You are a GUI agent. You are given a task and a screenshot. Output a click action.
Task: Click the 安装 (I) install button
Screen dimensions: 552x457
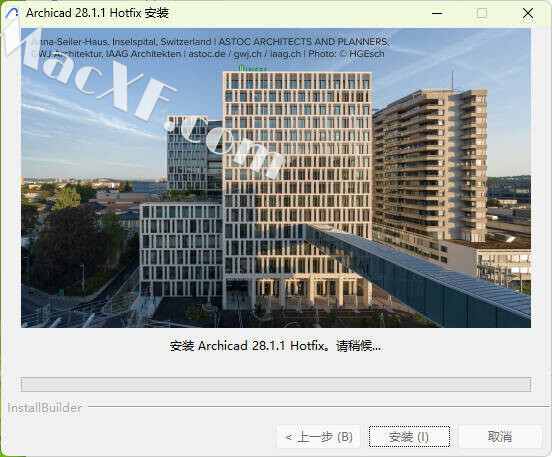coord(409,437)
